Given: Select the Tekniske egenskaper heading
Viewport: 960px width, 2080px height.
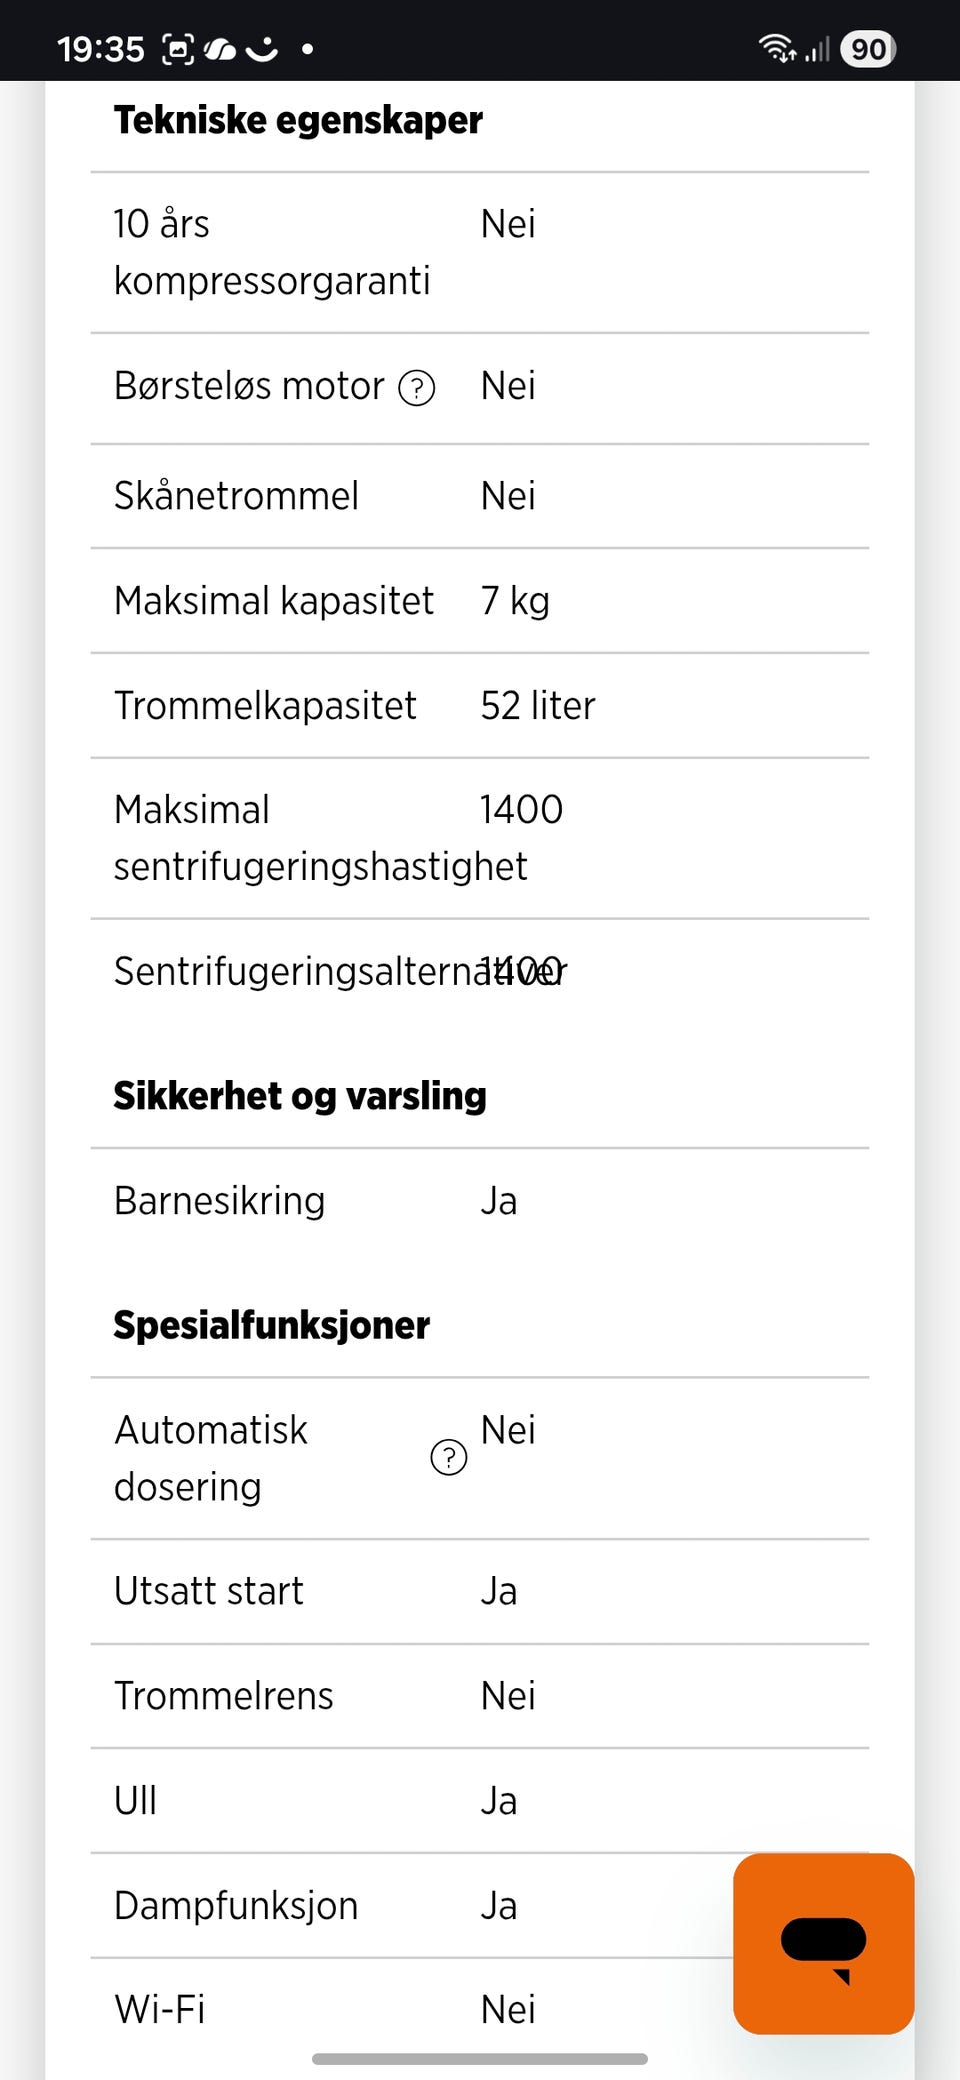Looking at the screenshot, I should (x=298, y=120).
